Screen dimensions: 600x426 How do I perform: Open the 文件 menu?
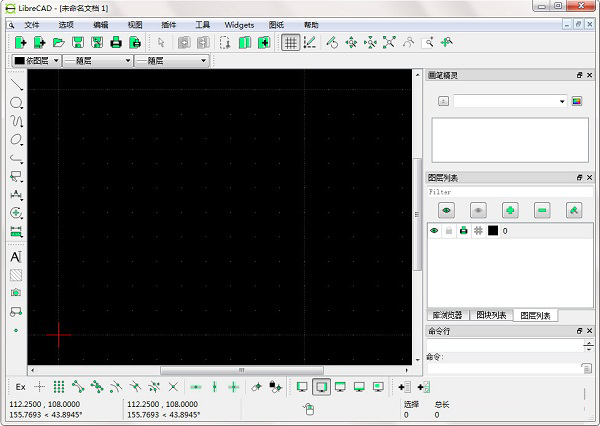pos(32,25)
